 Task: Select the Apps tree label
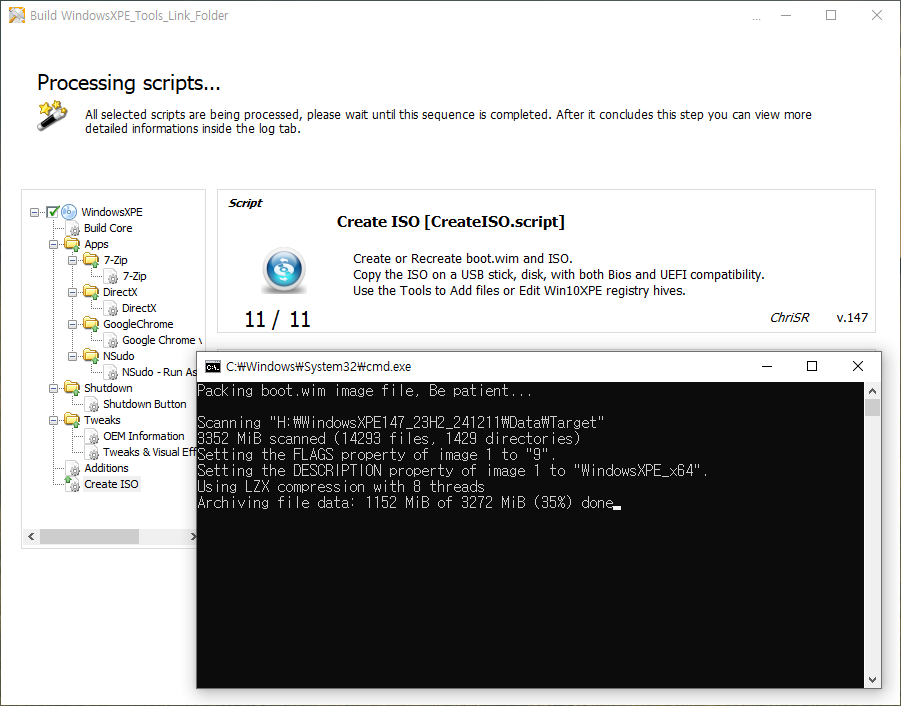point(97,244)
